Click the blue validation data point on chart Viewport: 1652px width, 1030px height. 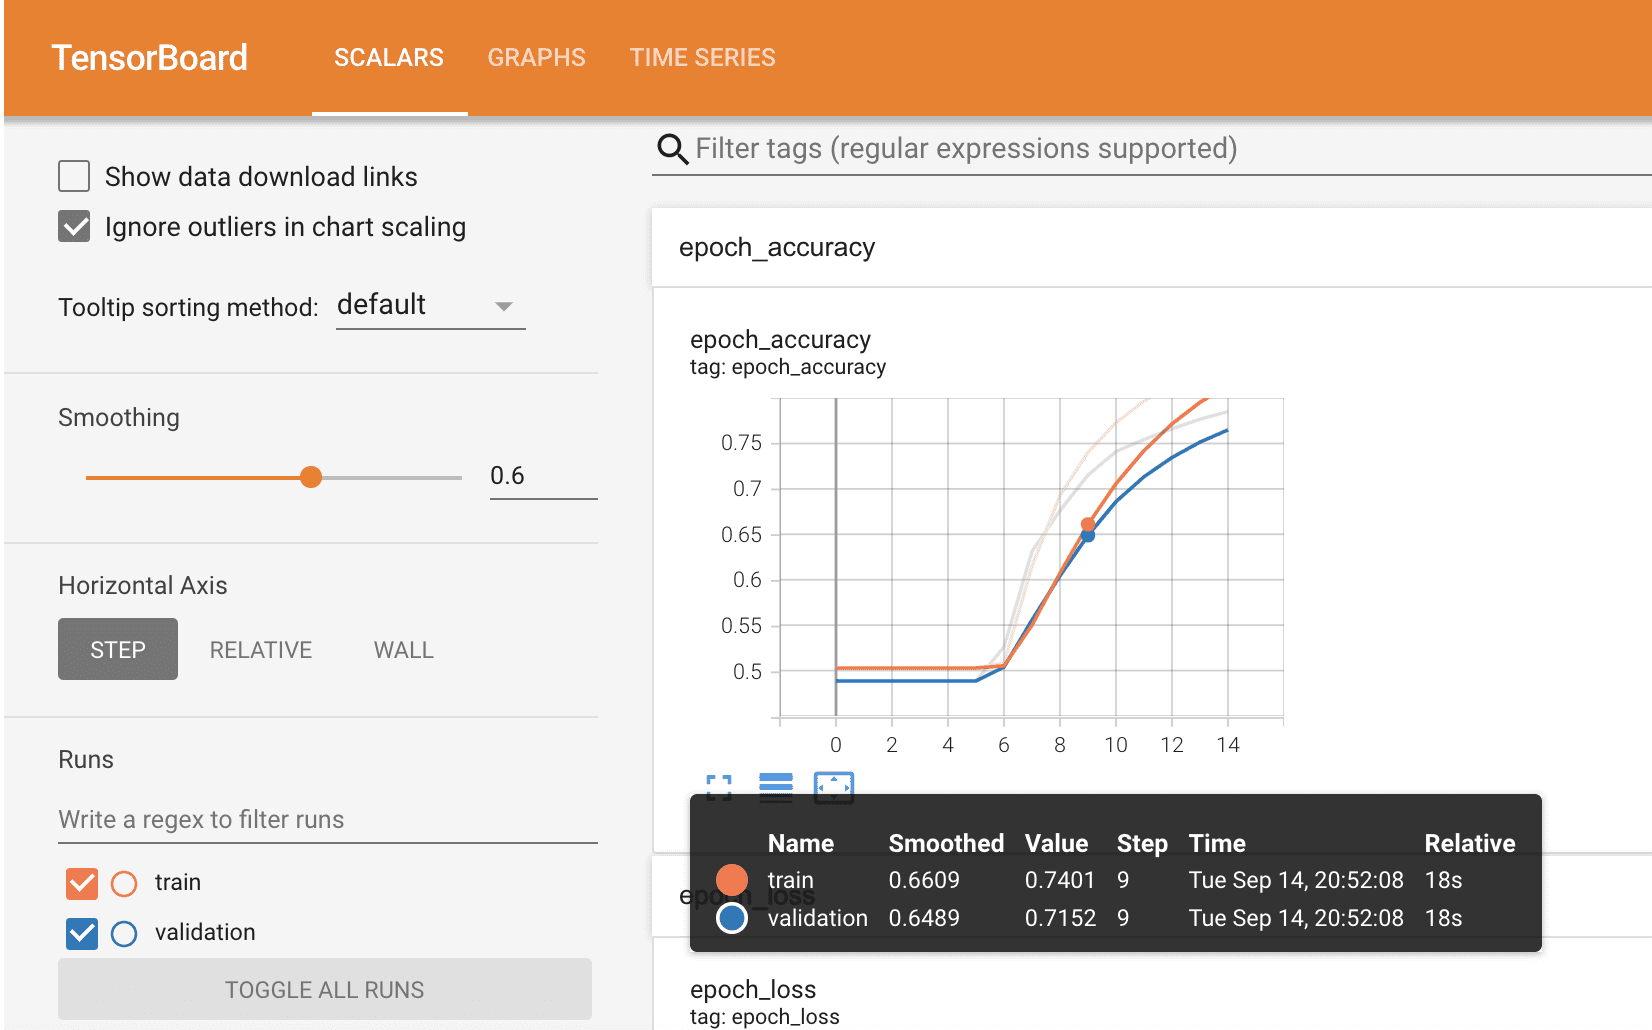click(1088, 536)
